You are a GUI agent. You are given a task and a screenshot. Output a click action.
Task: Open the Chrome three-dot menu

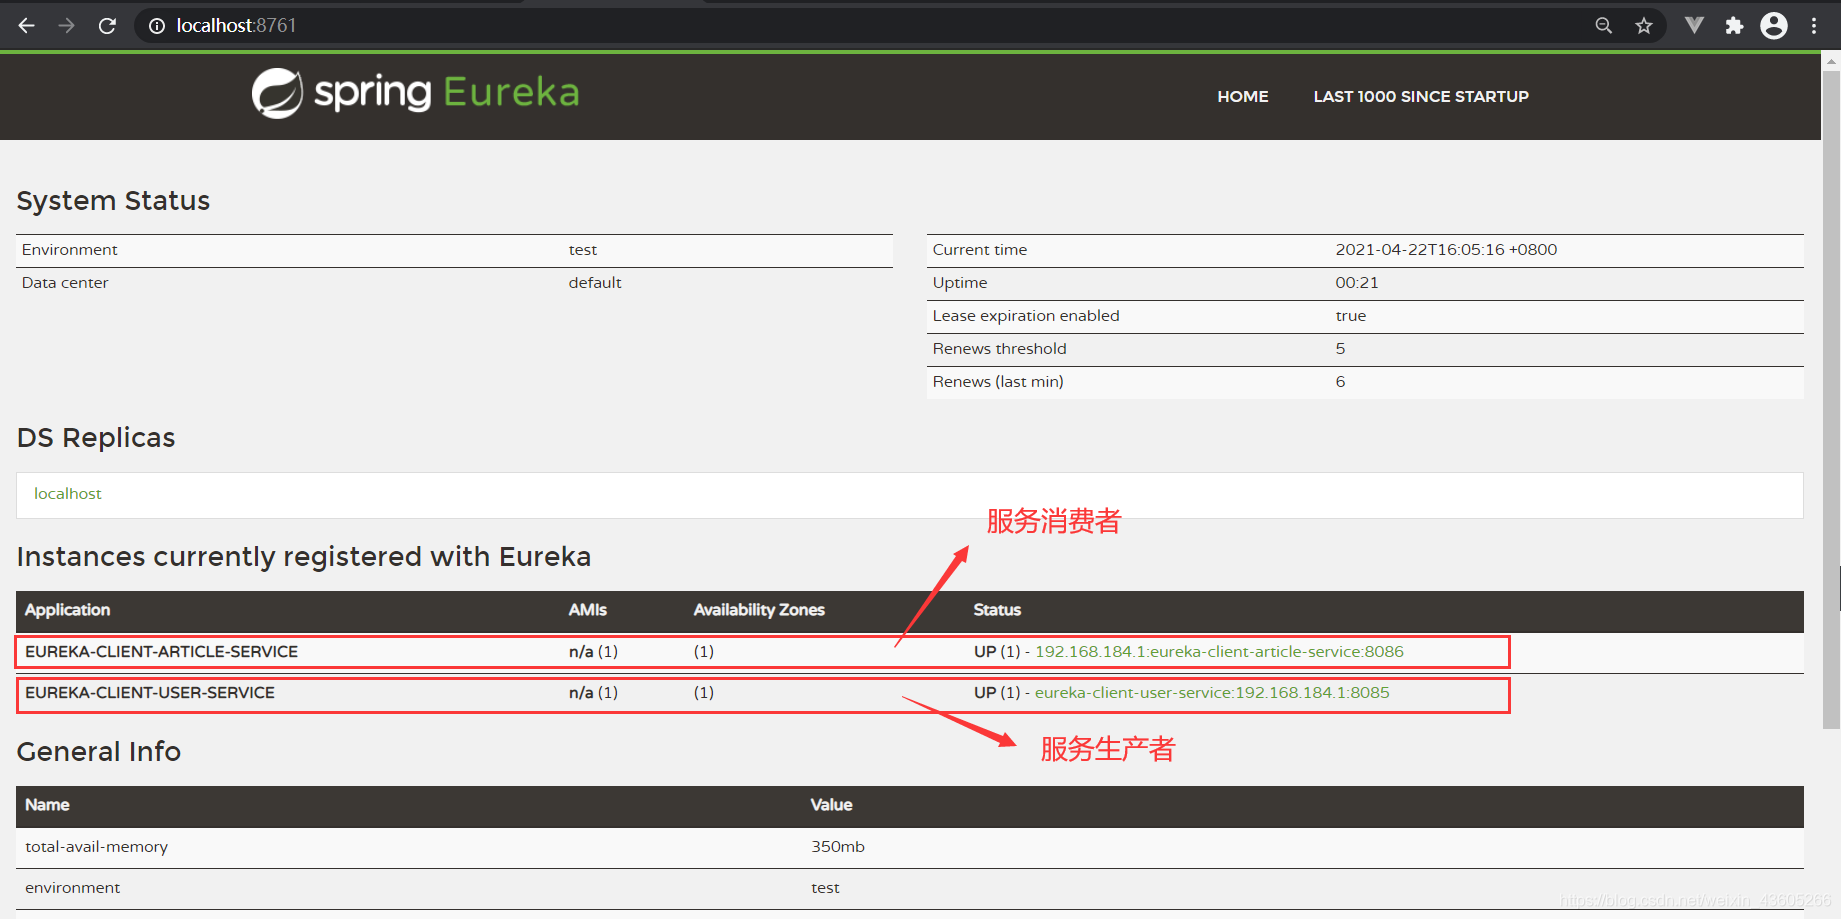coord(1814,26)
